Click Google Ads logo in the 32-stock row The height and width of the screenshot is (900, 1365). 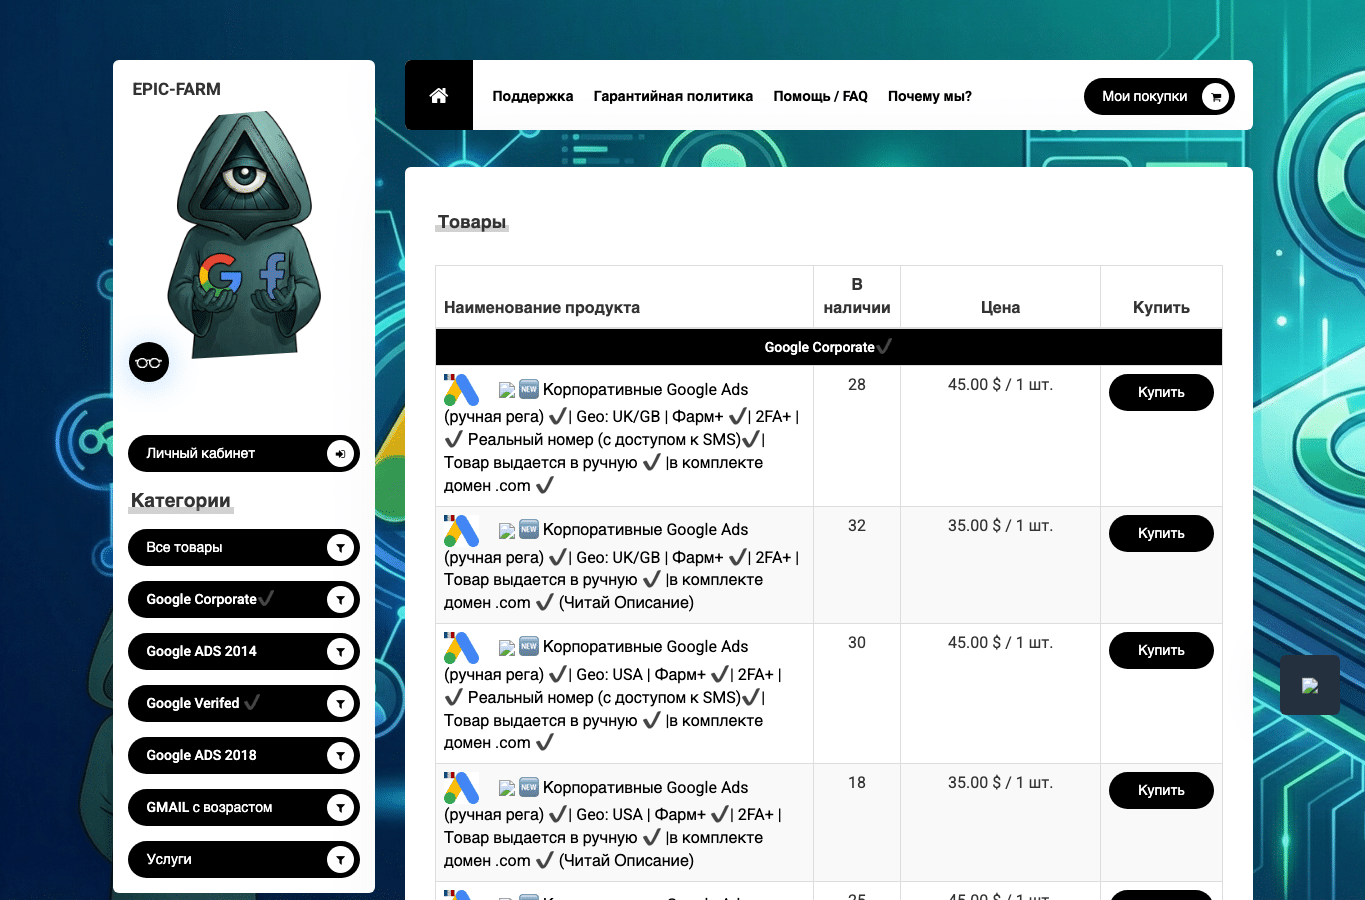[462, 530]
